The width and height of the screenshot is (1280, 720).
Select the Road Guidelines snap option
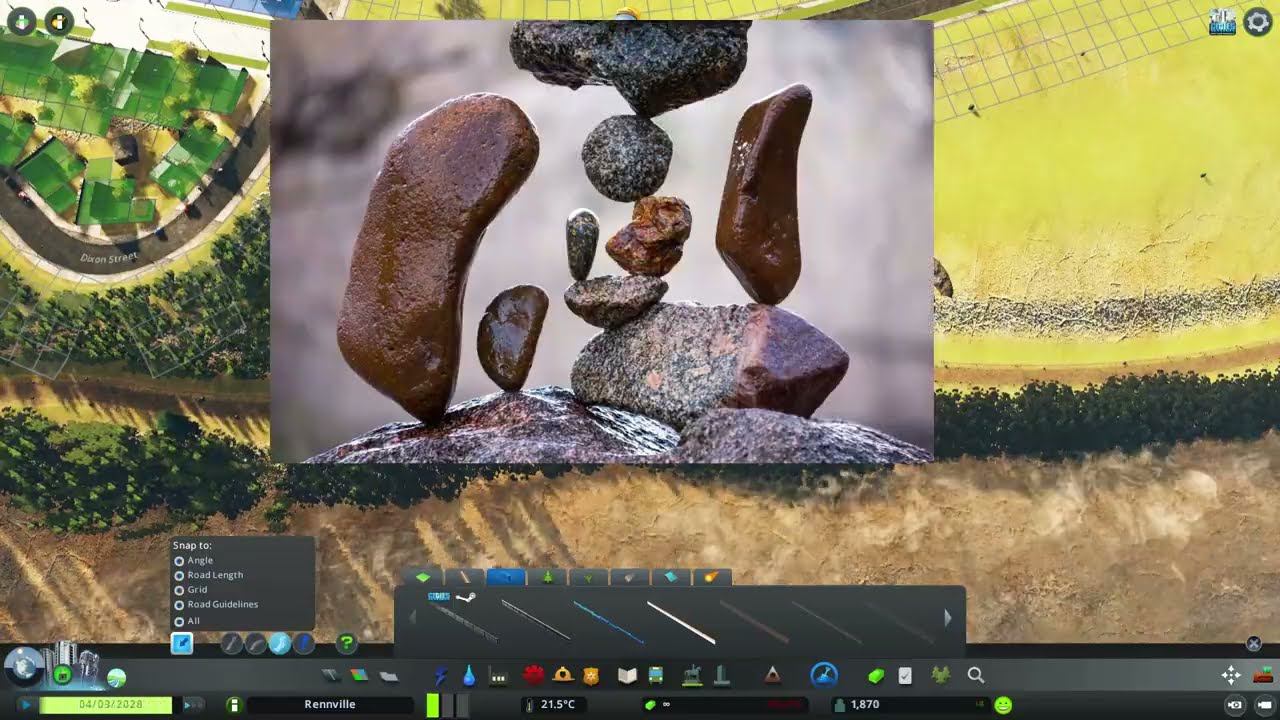tap(216, 604)
